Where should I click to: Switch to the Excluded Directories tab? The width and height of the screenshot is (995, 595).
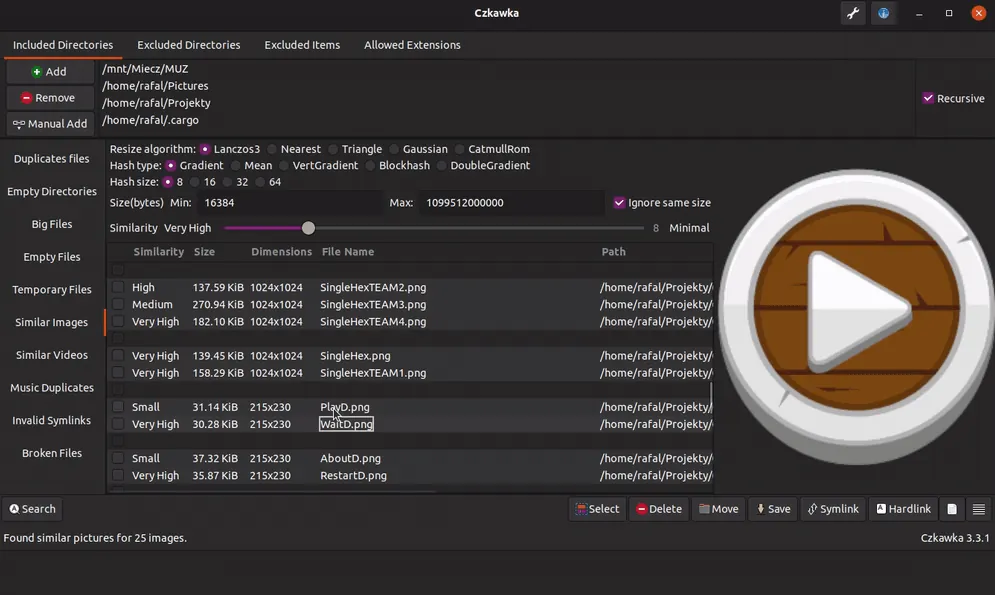[188, 45]
